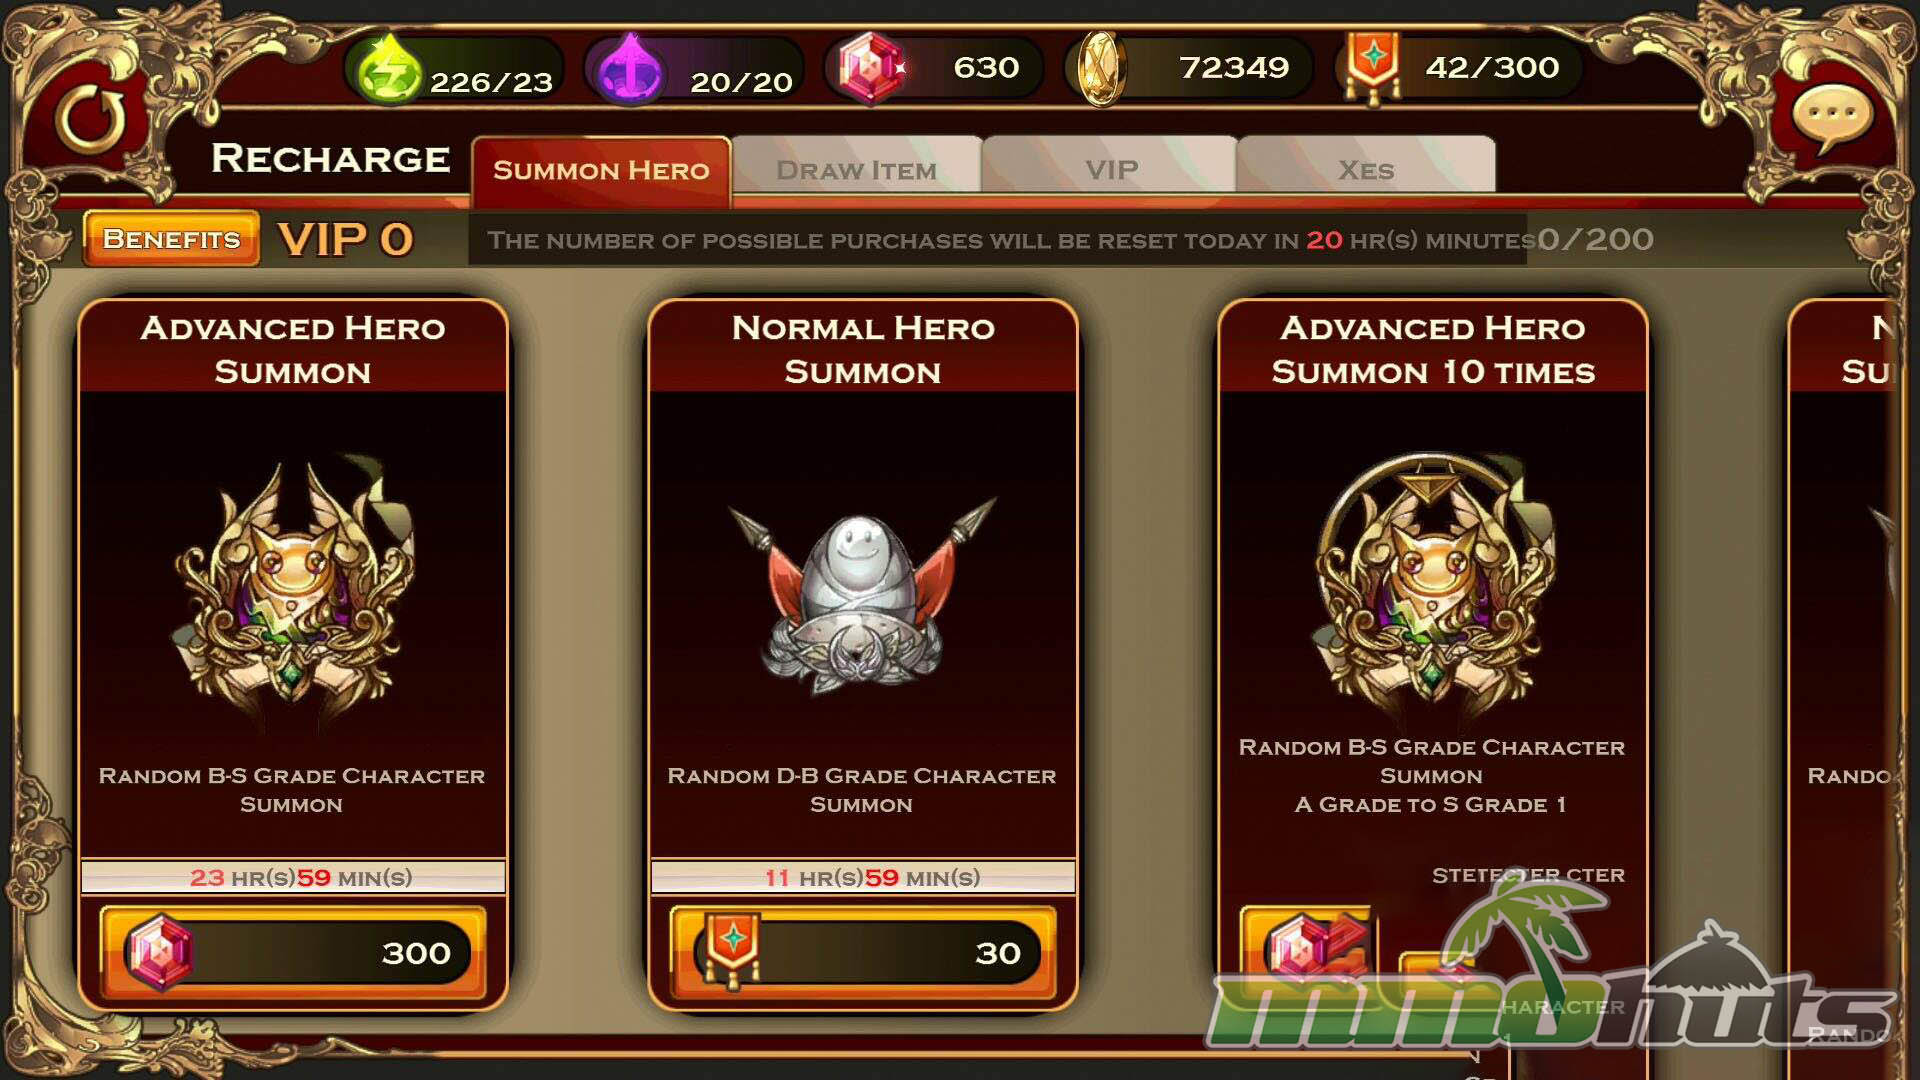This screenshot has width=1920, height=1080.
Task: Open the chat speech bubble icon
Action: (1830, 117)
